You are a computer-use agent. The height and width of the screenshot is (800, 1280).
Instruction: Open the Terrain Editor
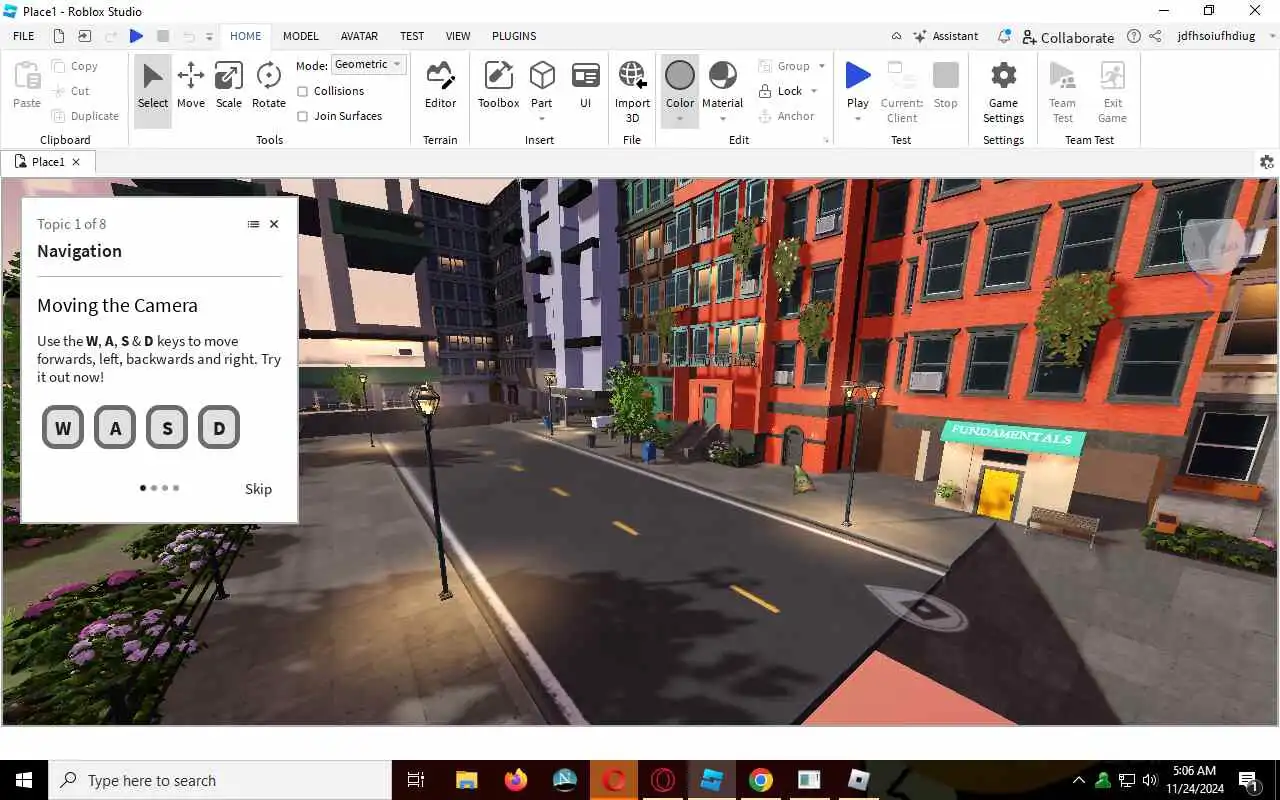click(440, 86)
